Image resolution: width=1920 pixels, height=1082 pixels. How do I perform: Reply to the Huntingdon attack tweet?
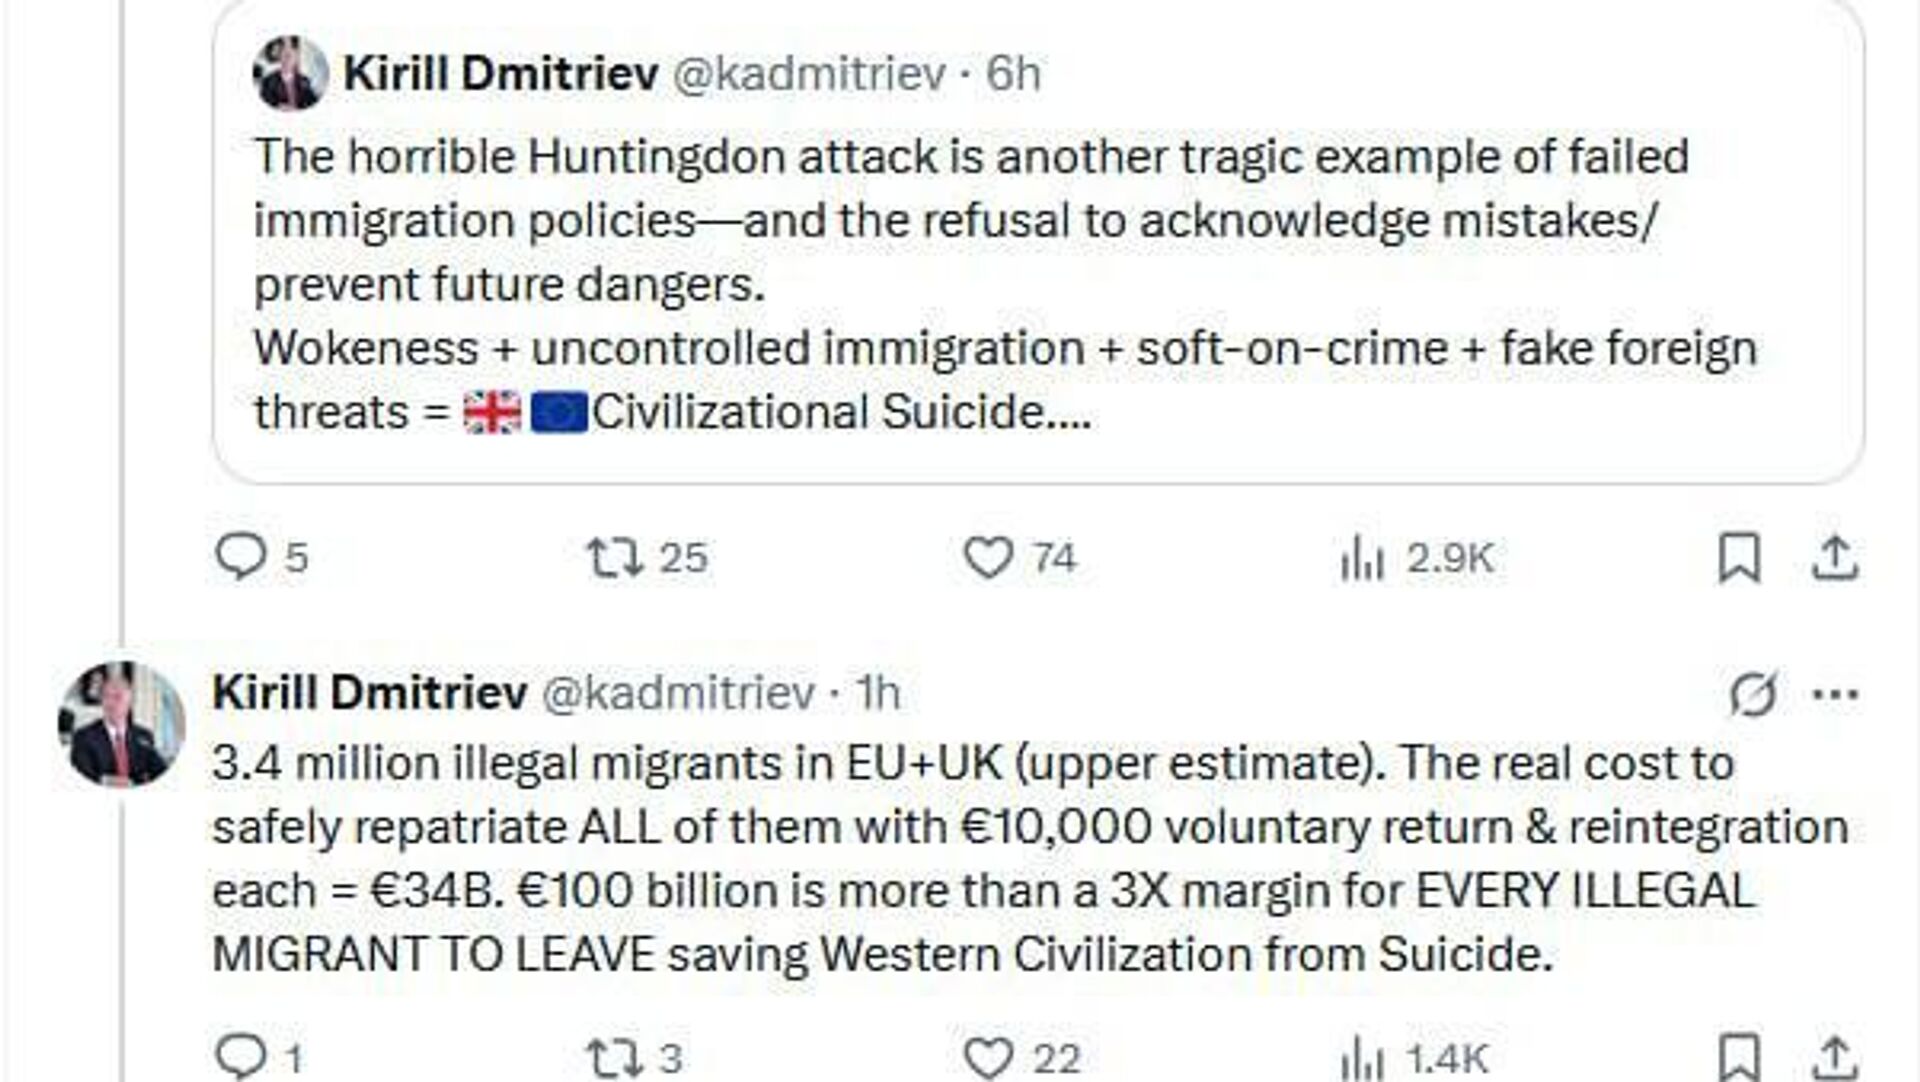[241, 557]
